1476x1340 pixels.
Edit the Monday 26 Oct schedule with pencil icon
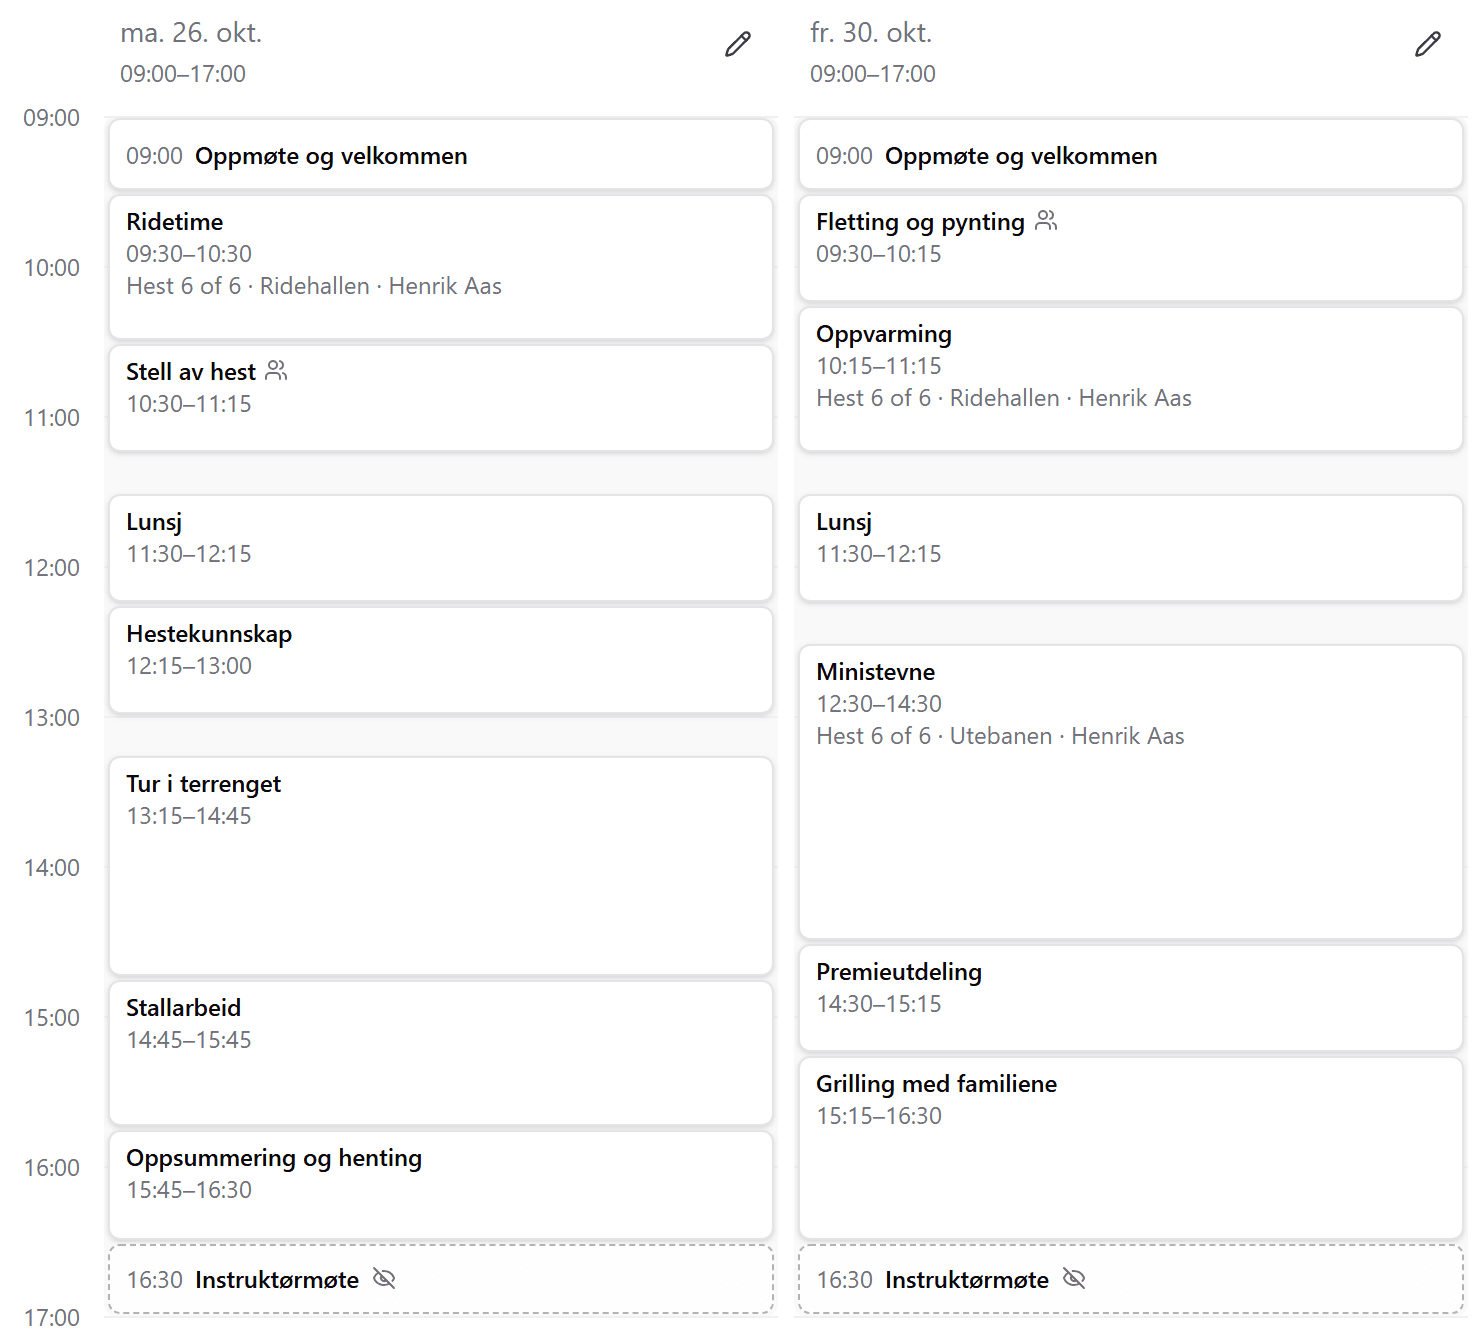[x=738, y=45]
